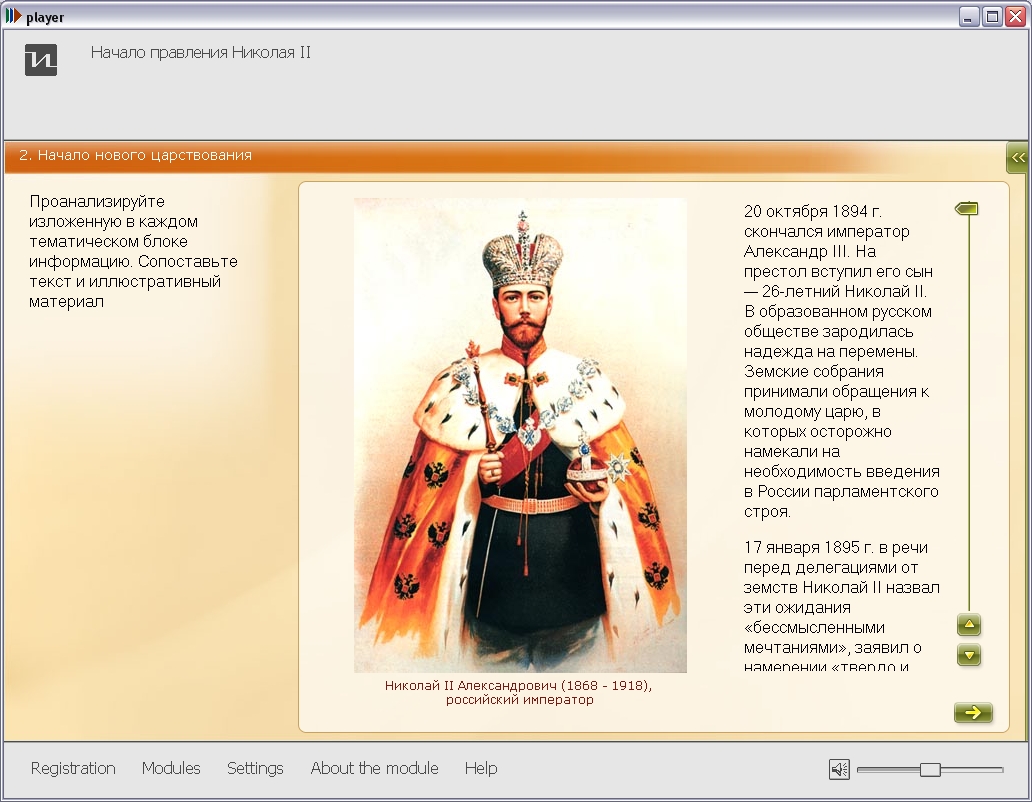Click paragraph starting '20 октября 1894 г.'
The image size is (1032, 802).
pyautogui.click(x=841, y=361)
